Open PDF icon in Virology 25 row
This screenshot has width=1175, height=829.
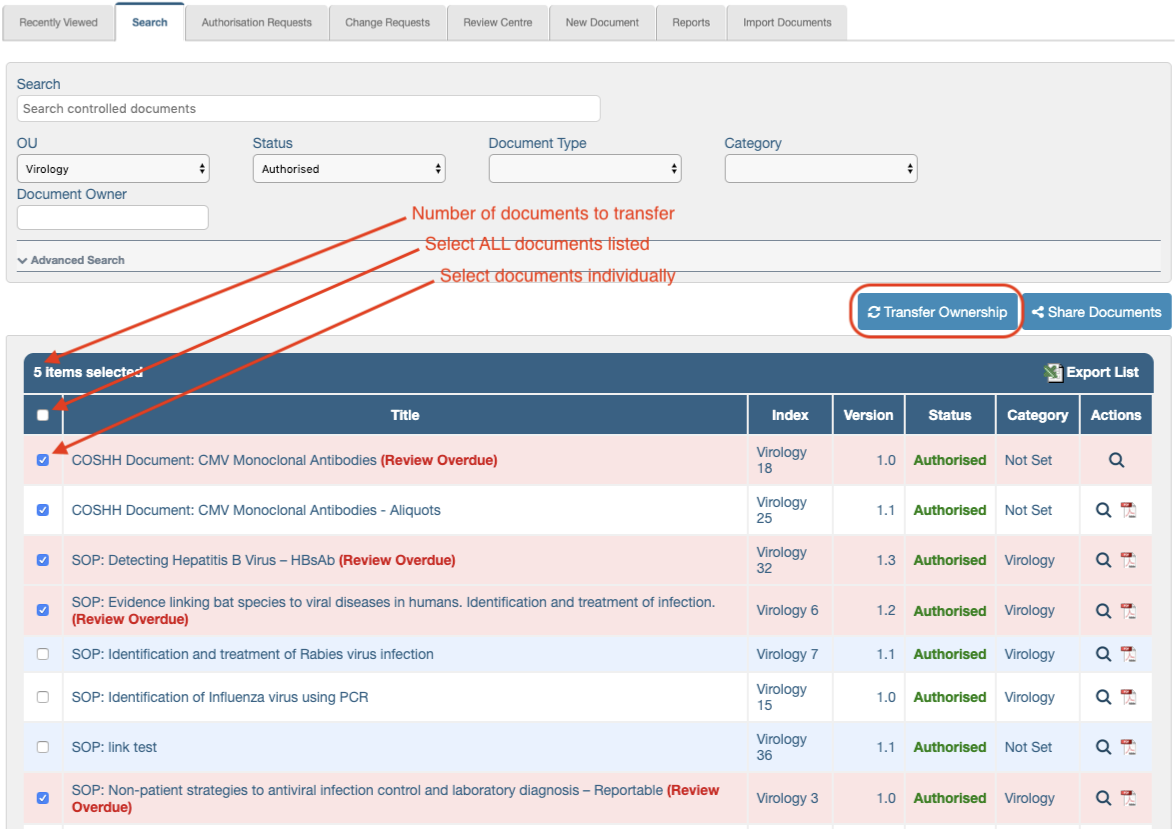tap(1128, 510)
